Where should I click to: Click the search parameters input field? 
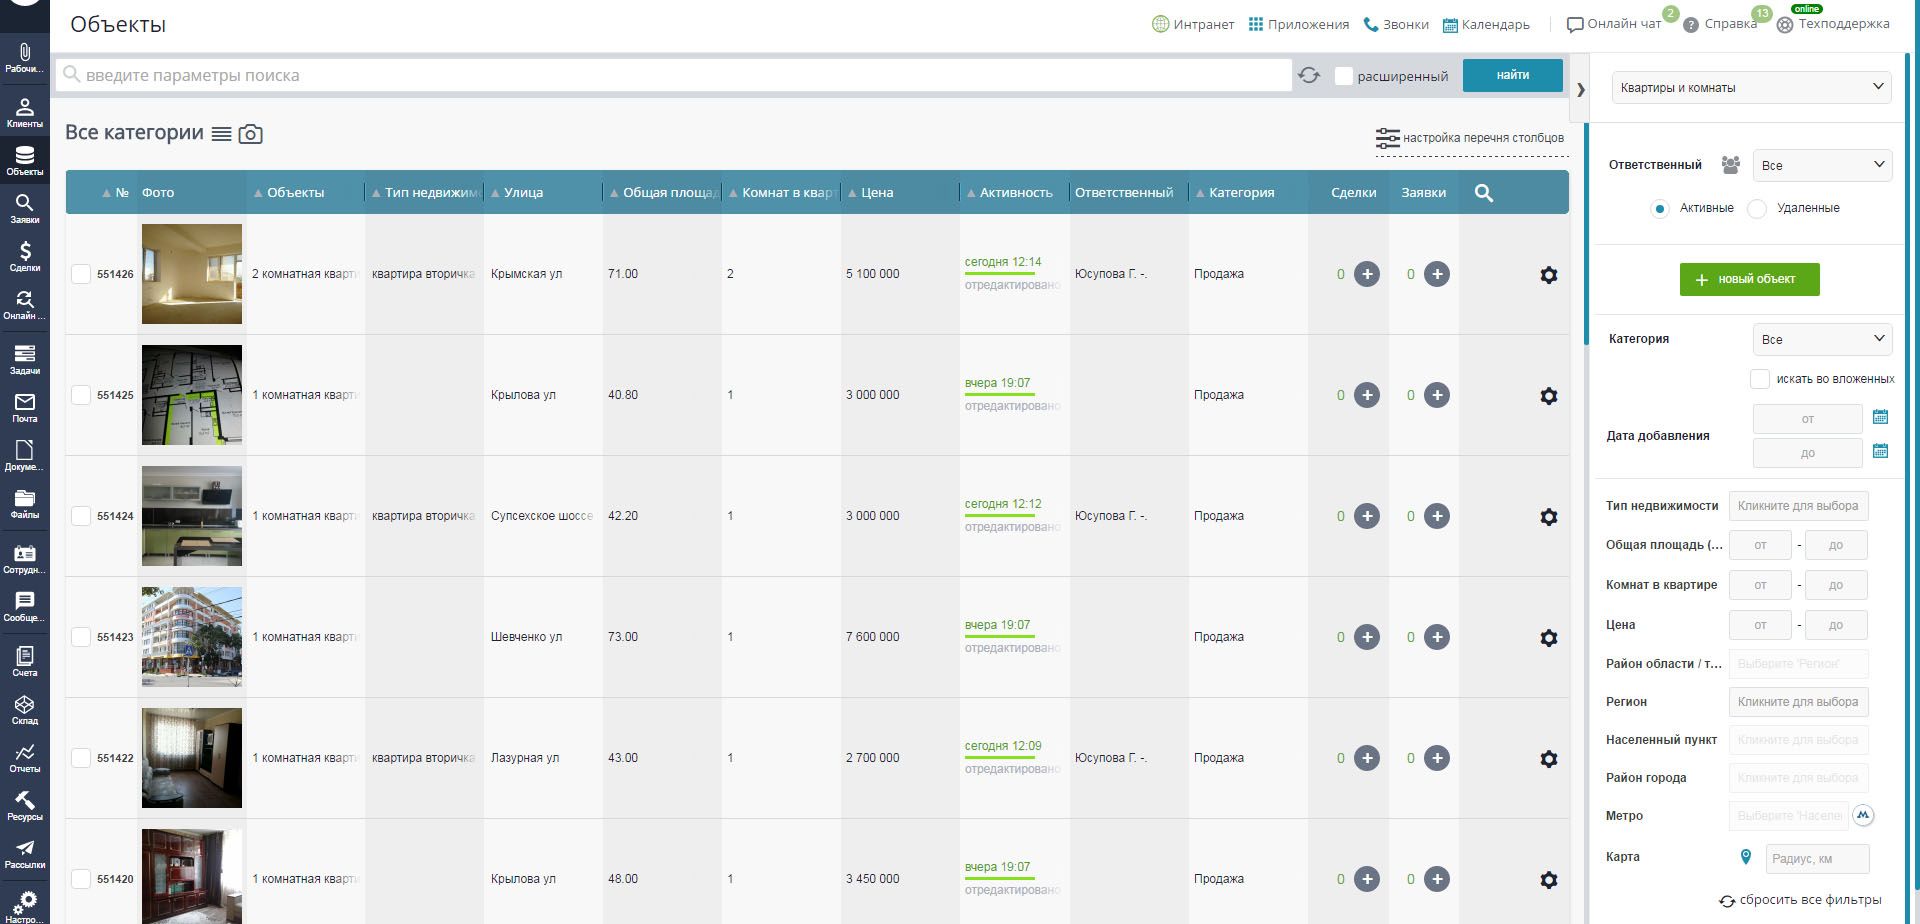(x=673, y=75)
